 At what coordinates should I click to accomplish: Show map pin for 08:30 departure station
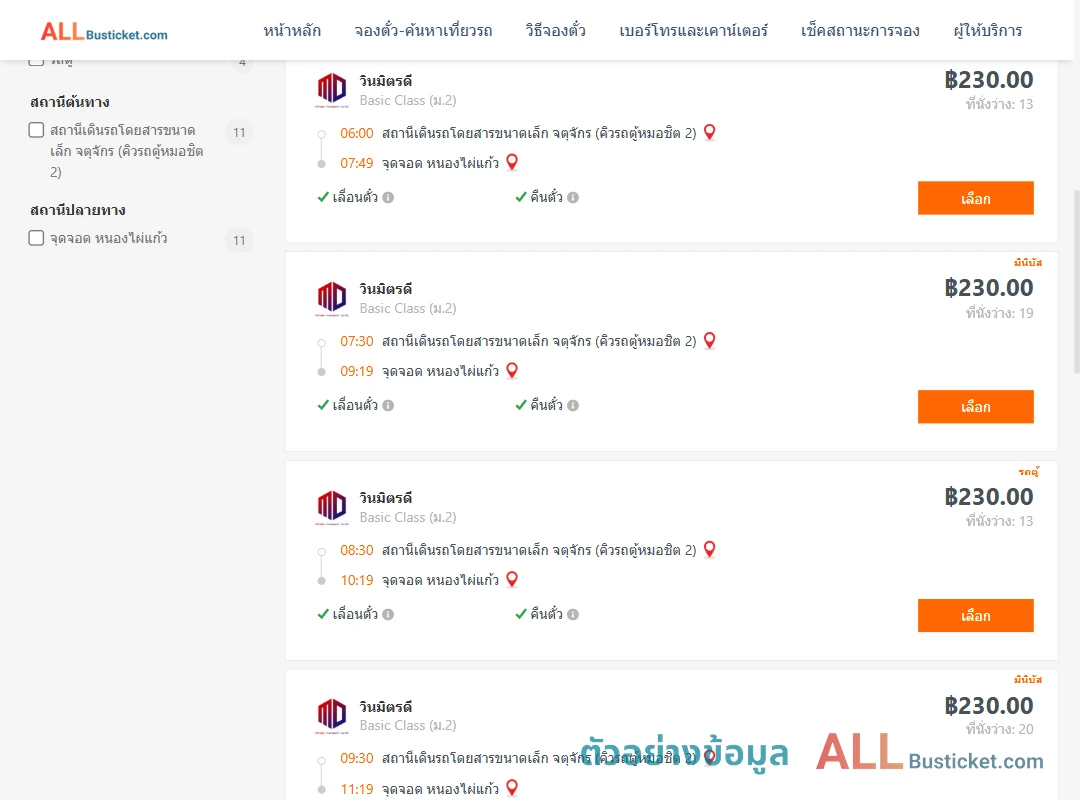pyautogui.click(x=709, y=549)
